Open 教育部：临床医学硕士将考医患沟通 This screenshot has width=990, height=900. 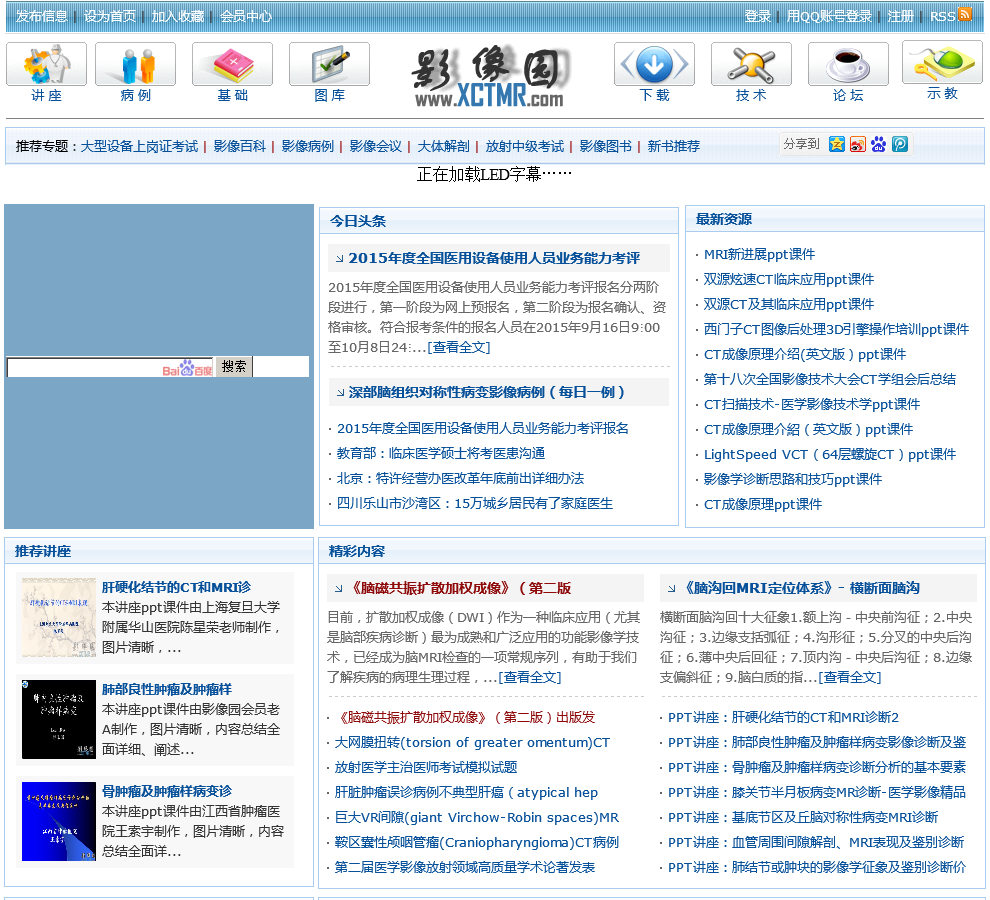441,453
